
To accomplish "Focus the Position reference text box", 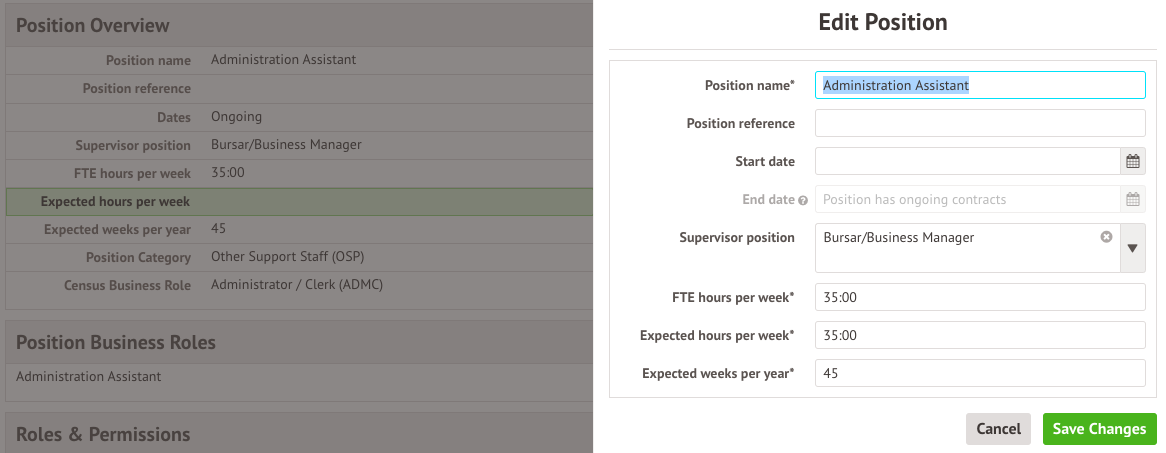I will tap(980, 123).
